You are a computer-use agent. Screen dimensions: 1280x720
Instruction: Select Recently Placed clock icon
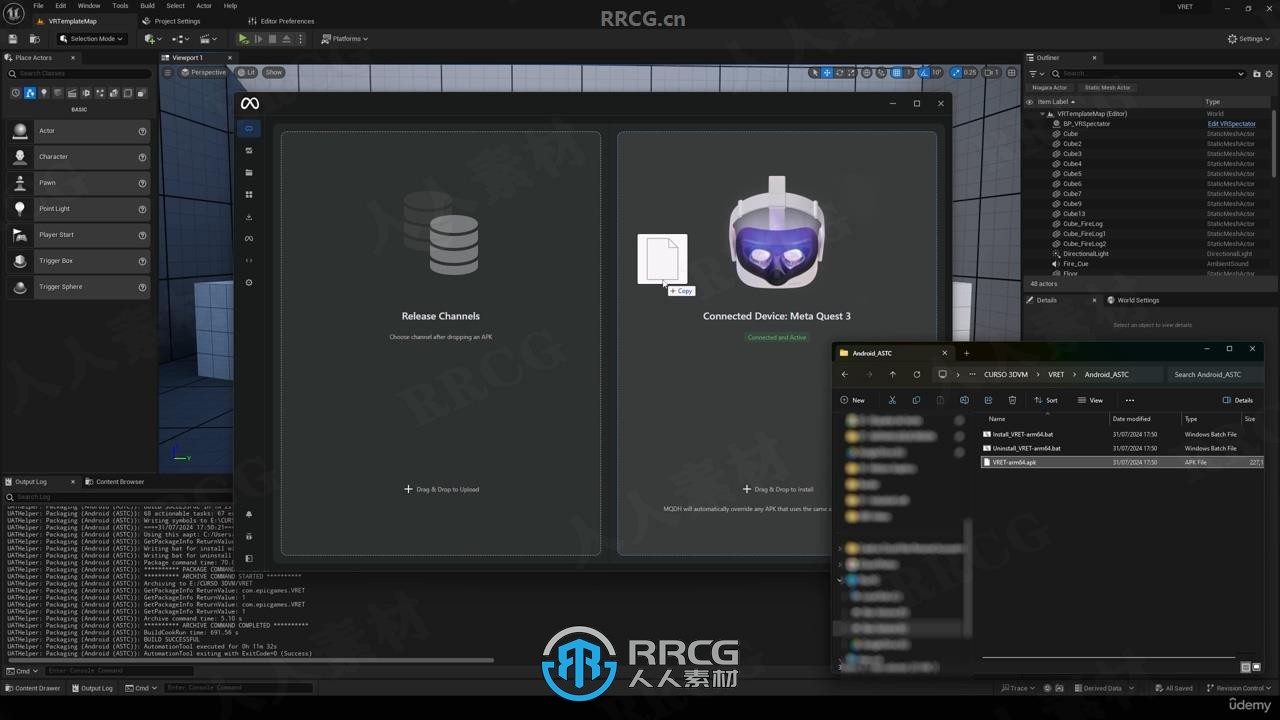16,93
